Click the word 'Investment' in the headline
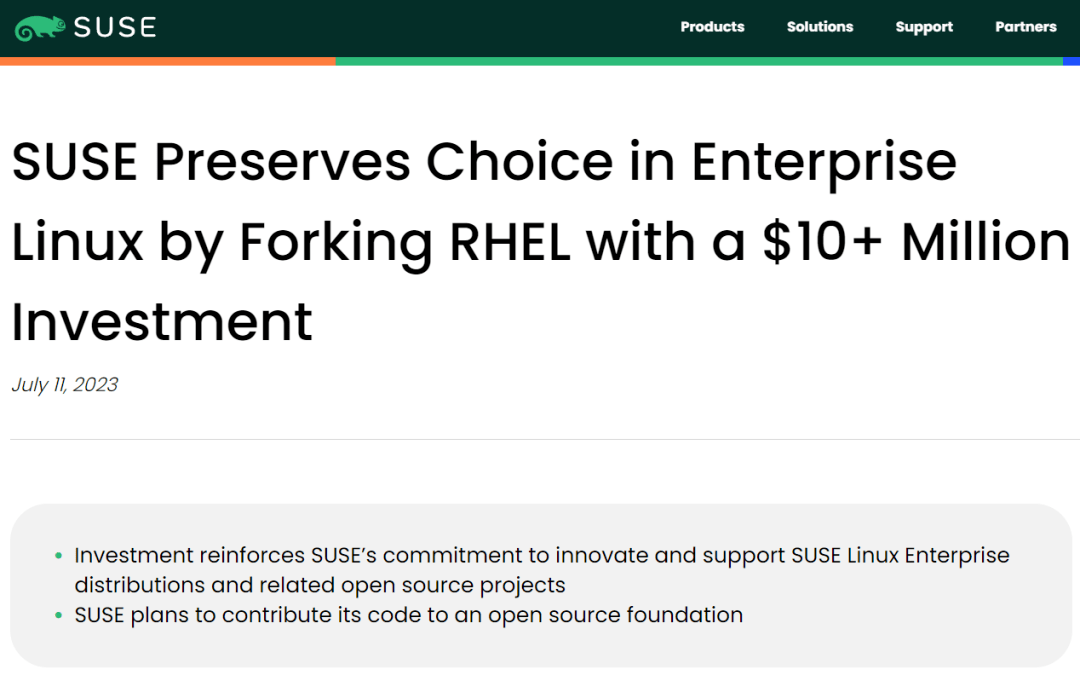This screenshot has height=681, width=1080. [160, 322]
